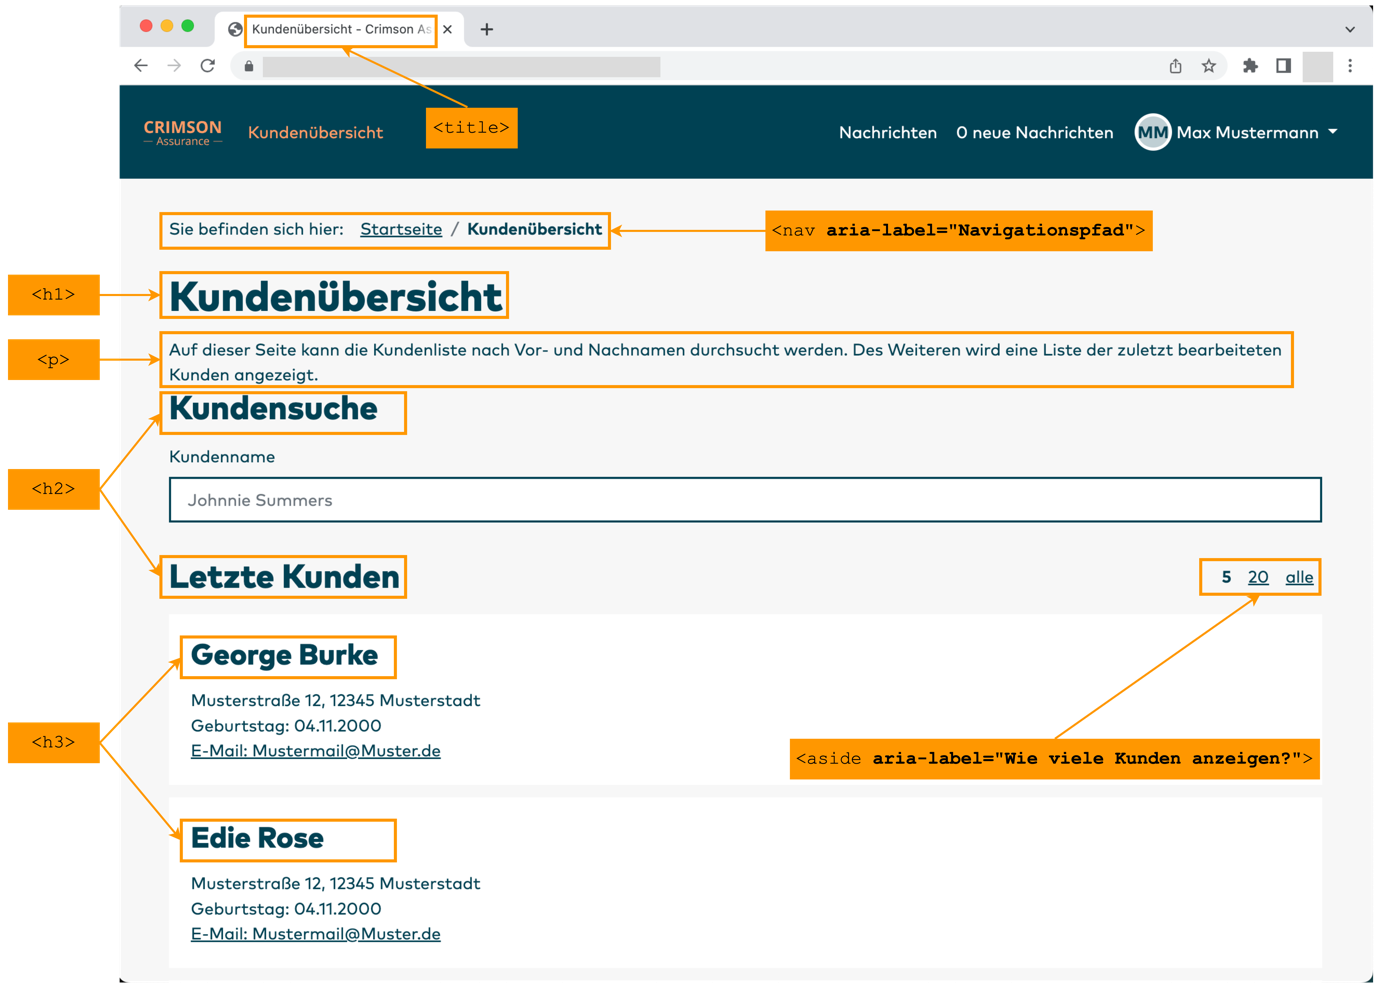Click the 'Sie befinden sich hier:' breadcrumb label
Screen dimensions: 1380x990
[x=256, y=229]
